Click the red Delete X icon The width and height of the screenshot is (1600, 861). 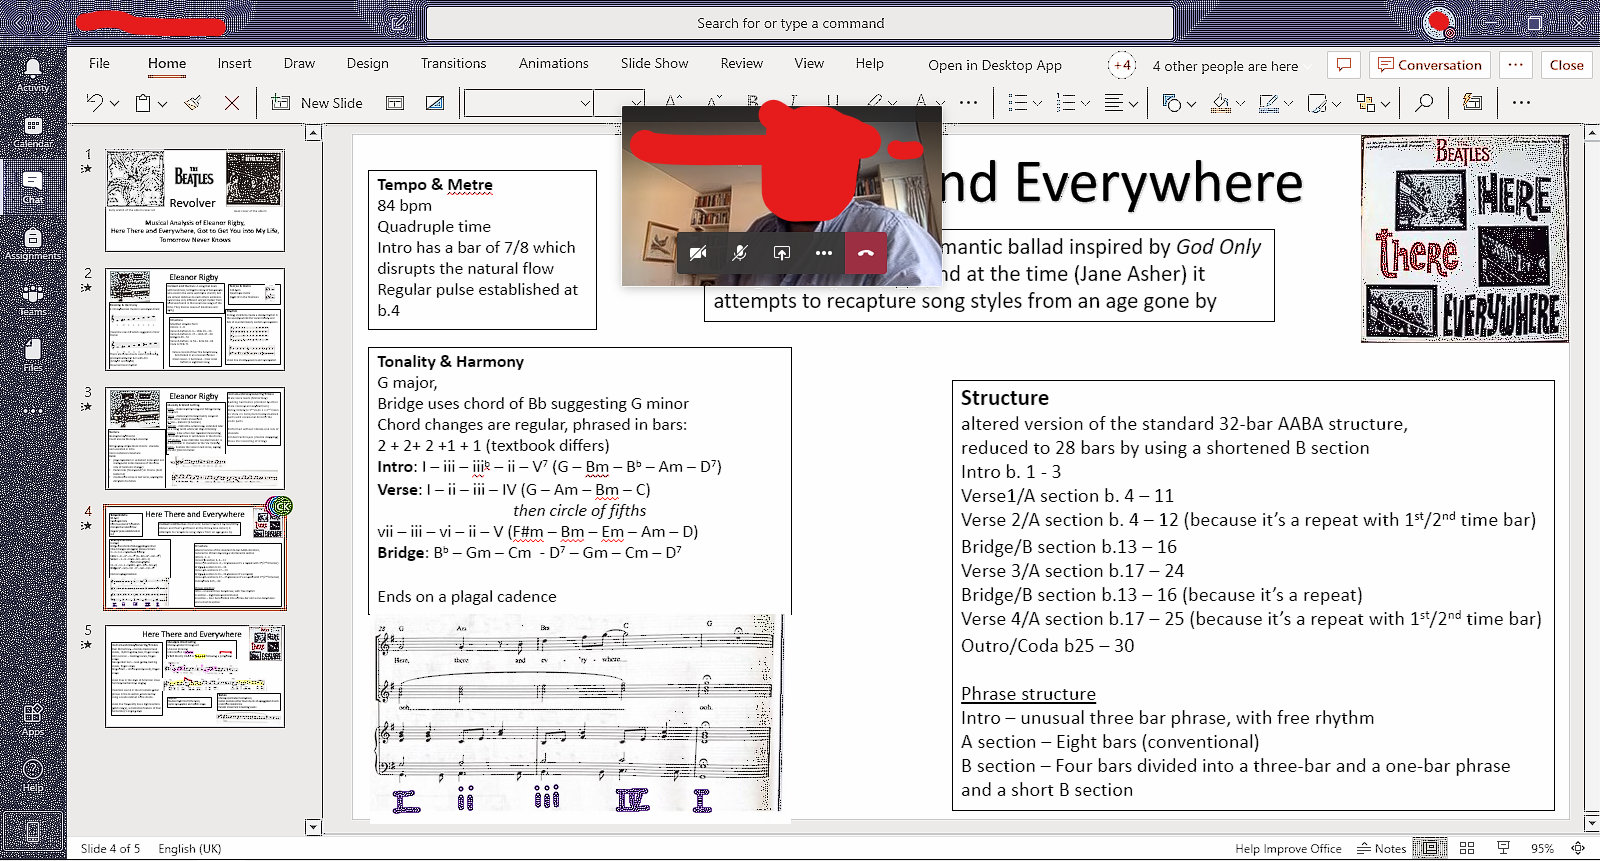[x=232, y=102]
